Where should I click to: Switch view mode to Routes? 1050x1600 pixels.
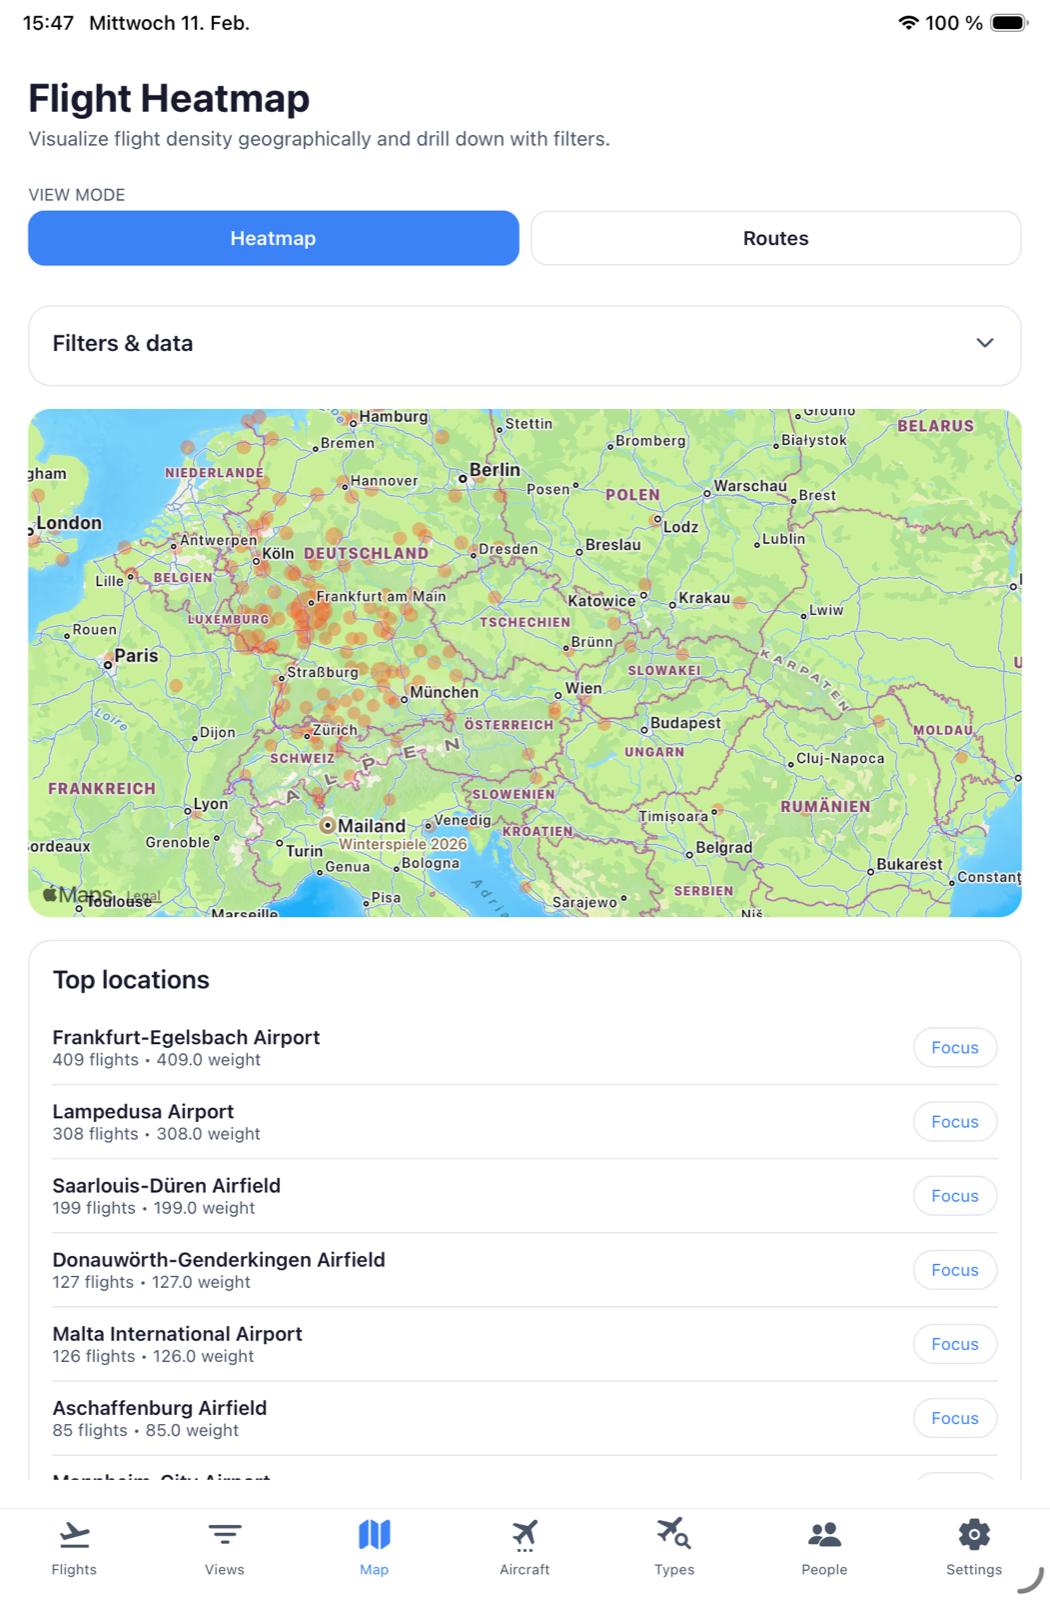(776, 238)
